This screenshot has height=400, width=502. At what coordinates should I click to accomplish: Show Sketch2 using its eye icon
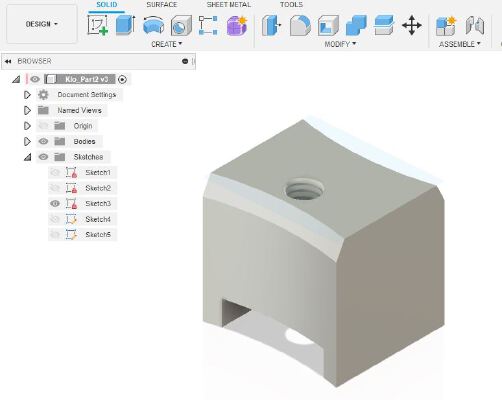click(55, 188)
